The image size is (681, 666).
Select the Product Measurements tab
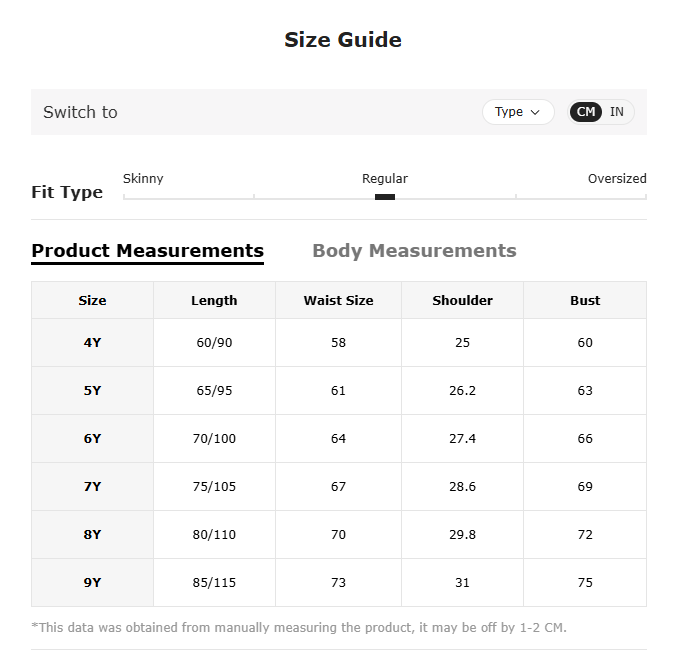point(148,251)
